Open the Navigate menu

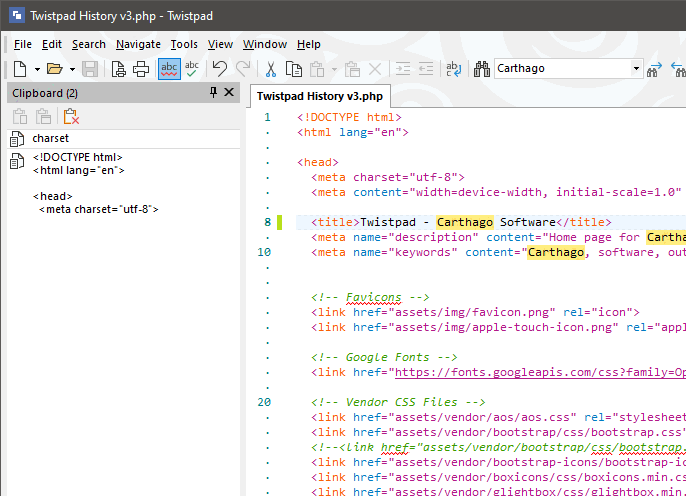138,44
